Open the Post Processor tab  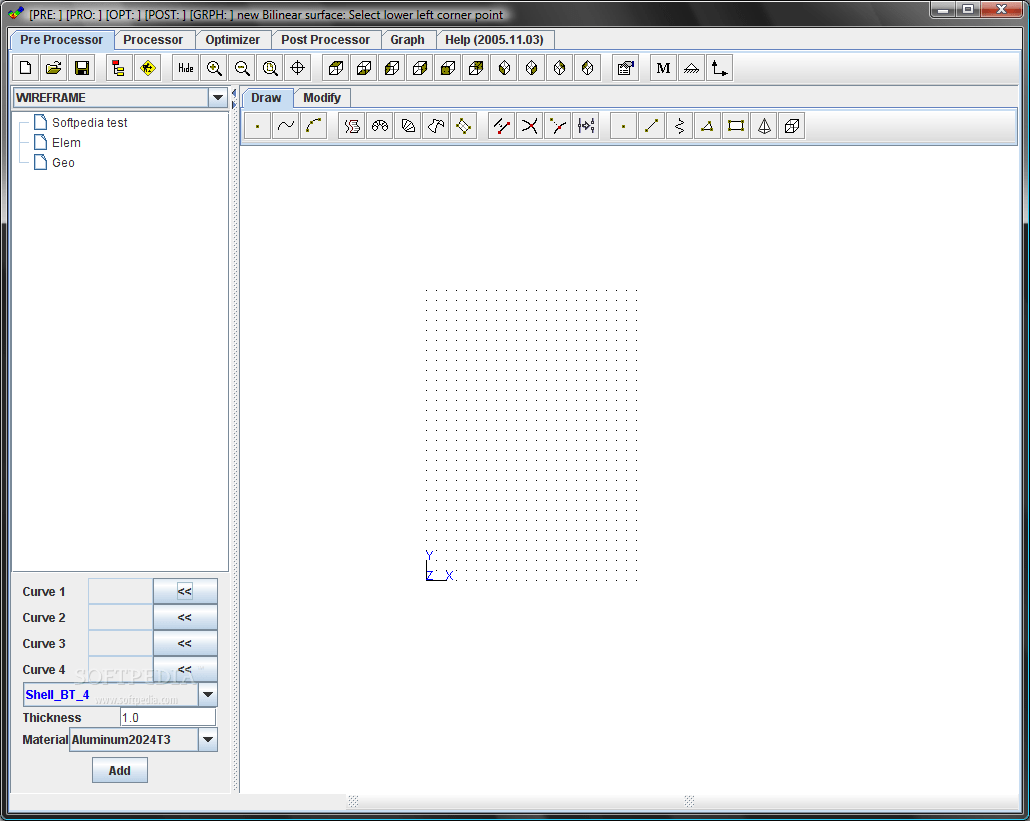(325, 39)
